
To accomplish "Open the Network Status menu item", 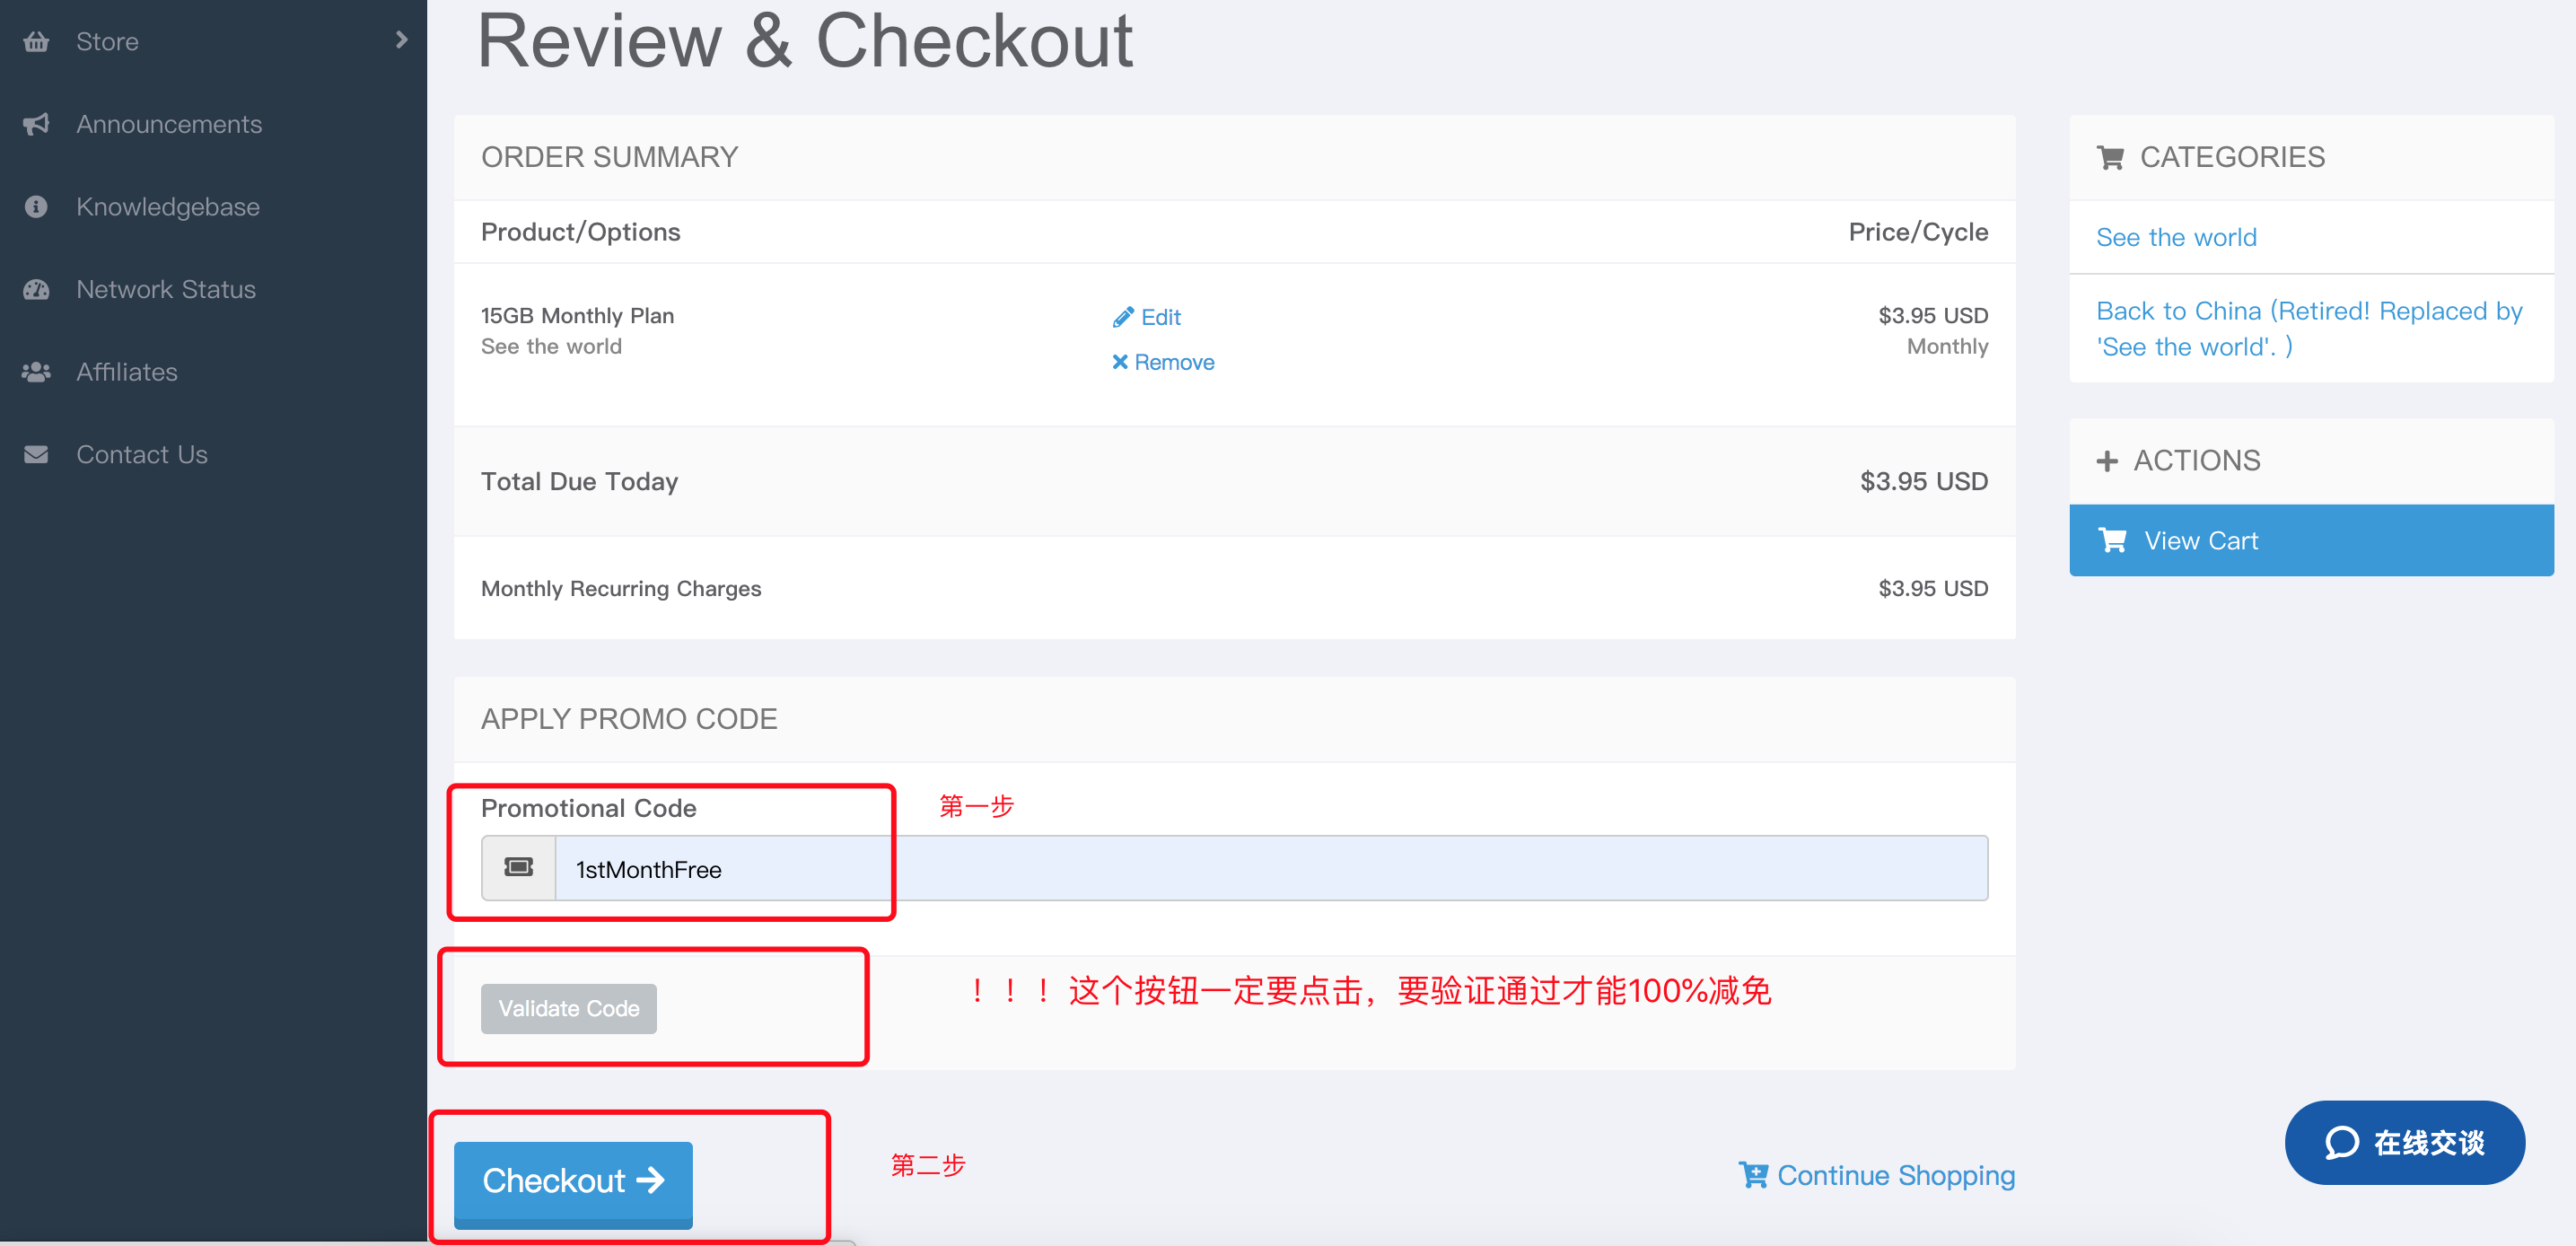I will (166, 290).
